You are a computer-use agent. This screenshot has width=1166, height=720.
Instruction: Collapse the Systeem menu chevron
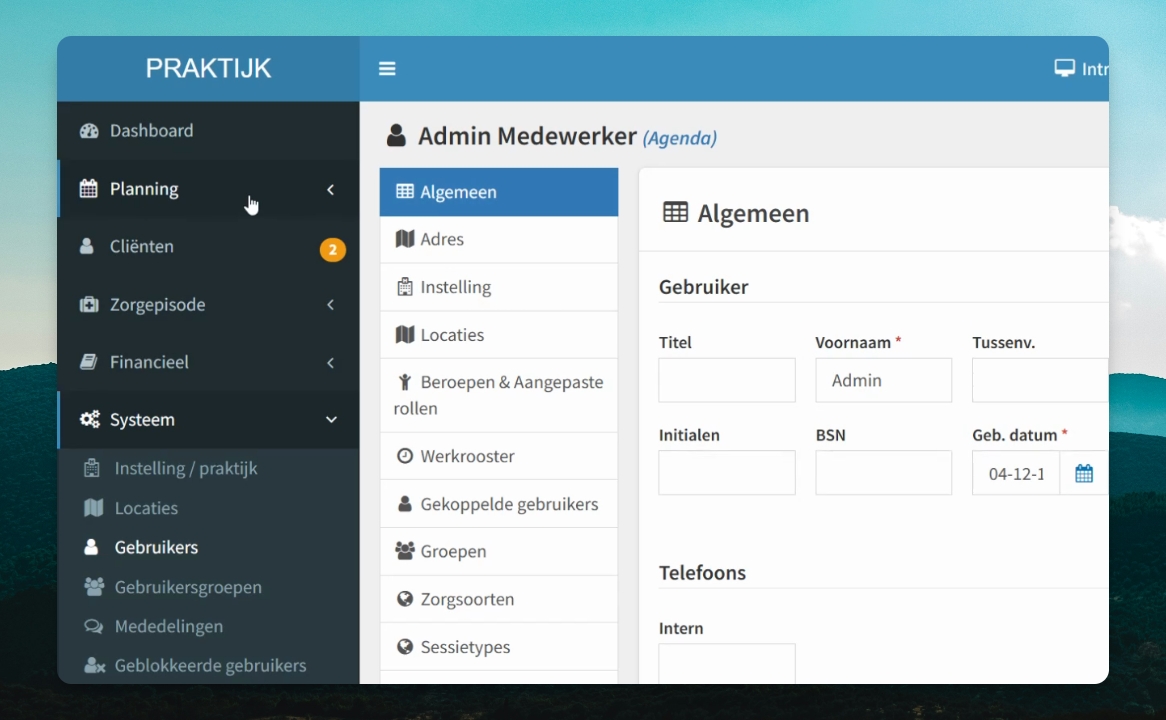pos(331,420)
